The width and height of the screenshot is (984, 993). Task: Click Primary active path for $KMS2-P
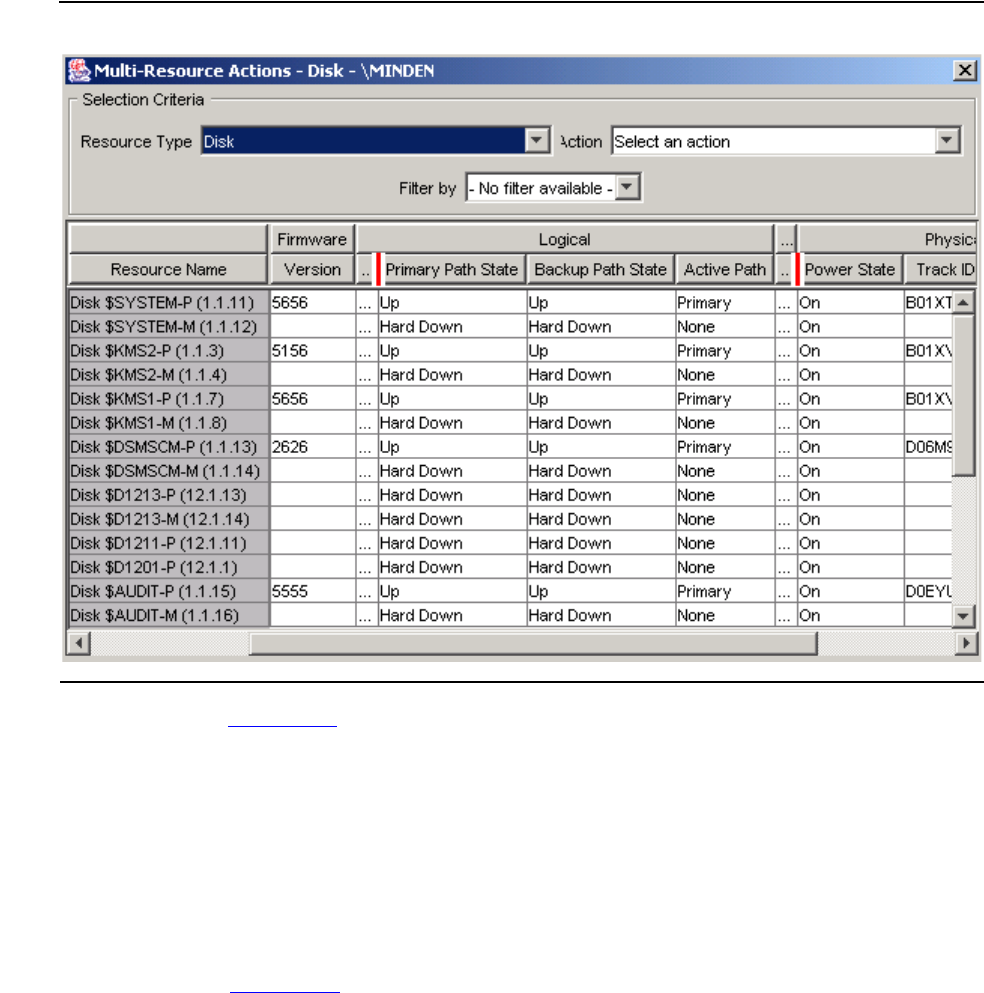point(725,351)
